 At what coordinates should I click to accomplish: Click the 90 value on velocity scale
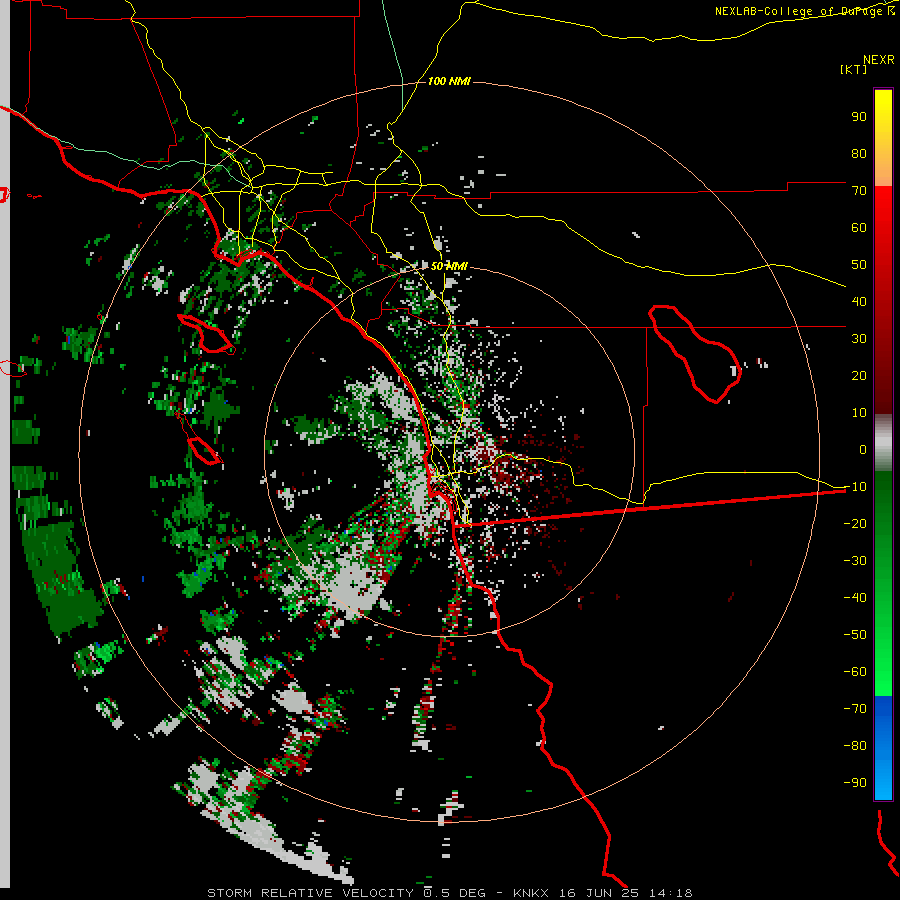[859, 117]
